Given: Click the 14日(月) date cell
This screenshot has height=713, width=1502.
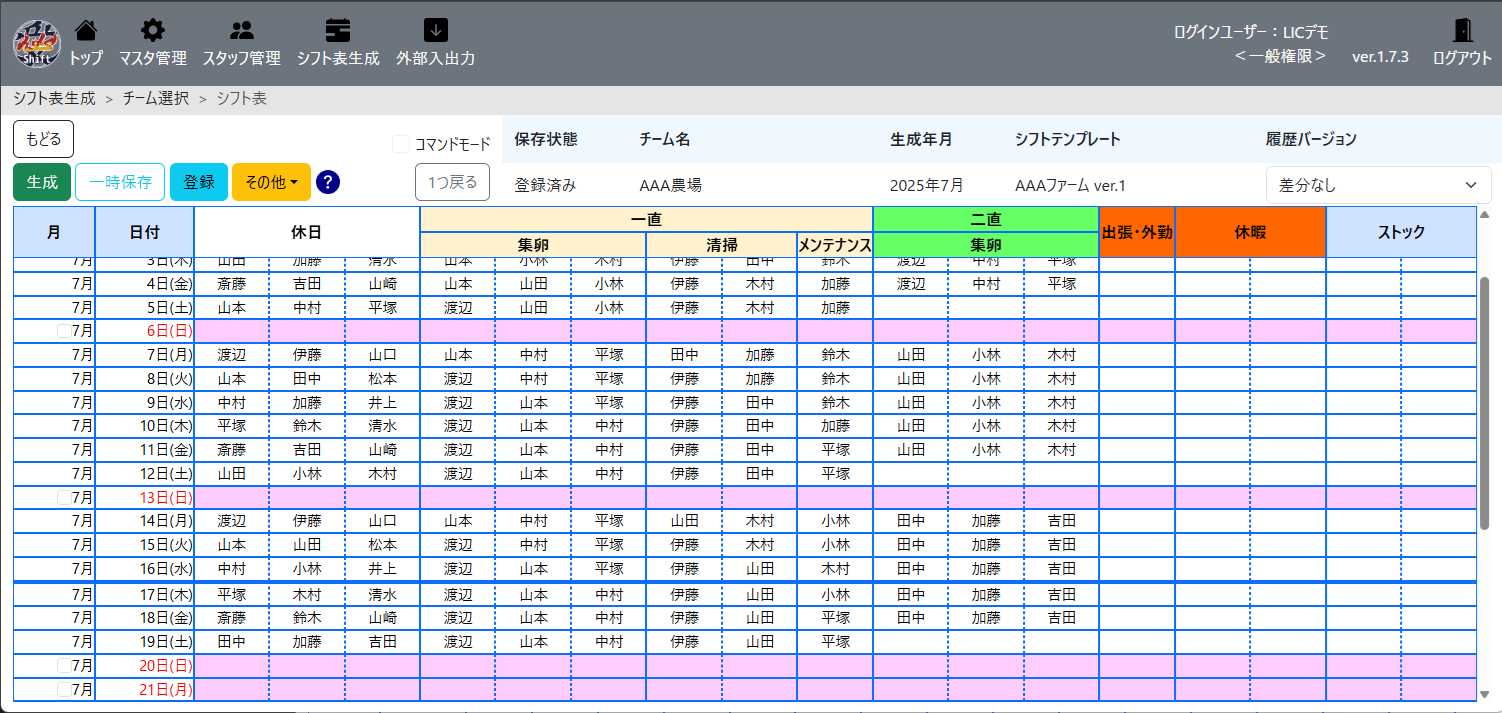Looking at the screenshot, I should click(144, 521).
